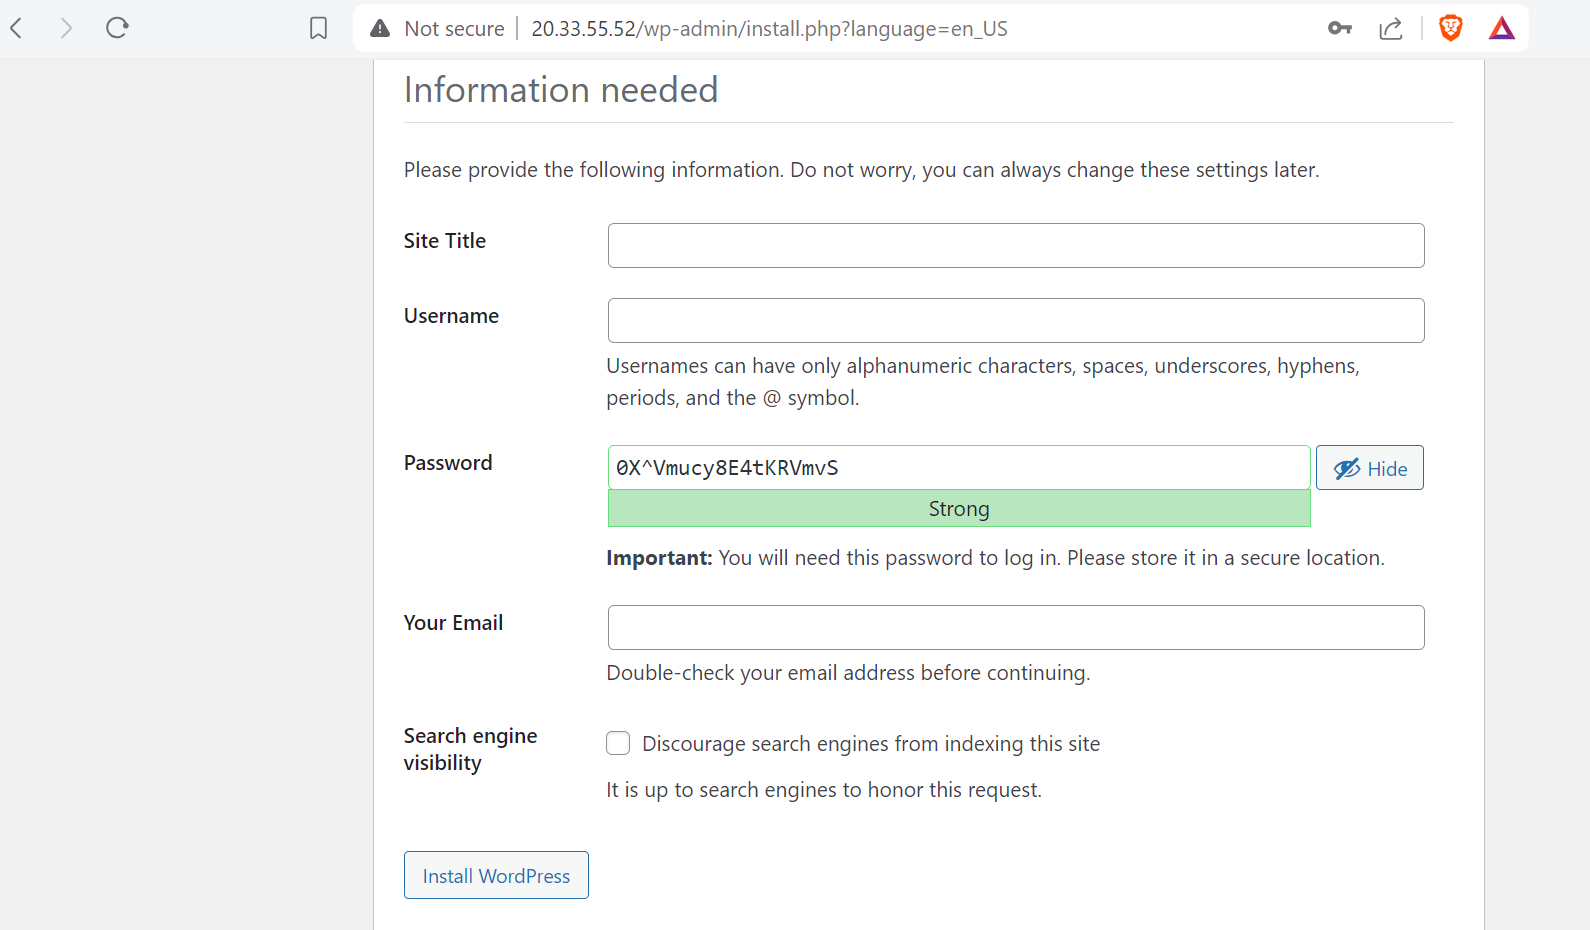Reload the page with refresh icon
Screen dimensions: 1590x930
[x=117, y=28]
